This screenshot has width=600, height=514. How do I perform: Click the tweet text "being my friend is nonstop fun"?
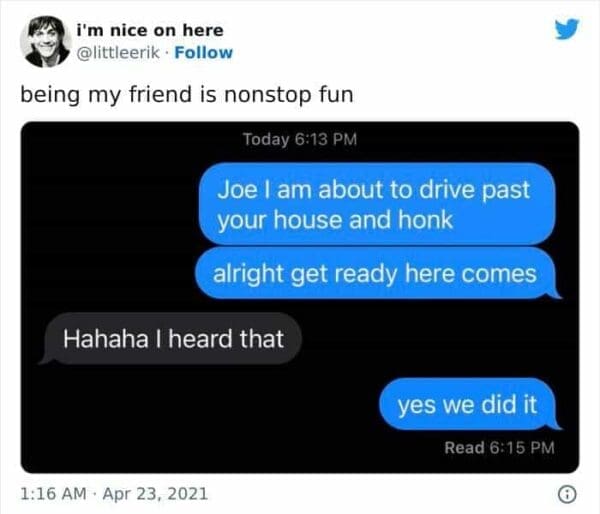187,95
